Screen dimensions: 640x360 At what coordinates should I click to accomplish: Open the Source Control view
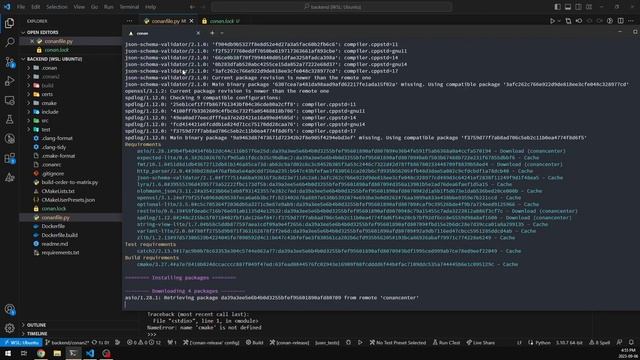tap(9, 62)
